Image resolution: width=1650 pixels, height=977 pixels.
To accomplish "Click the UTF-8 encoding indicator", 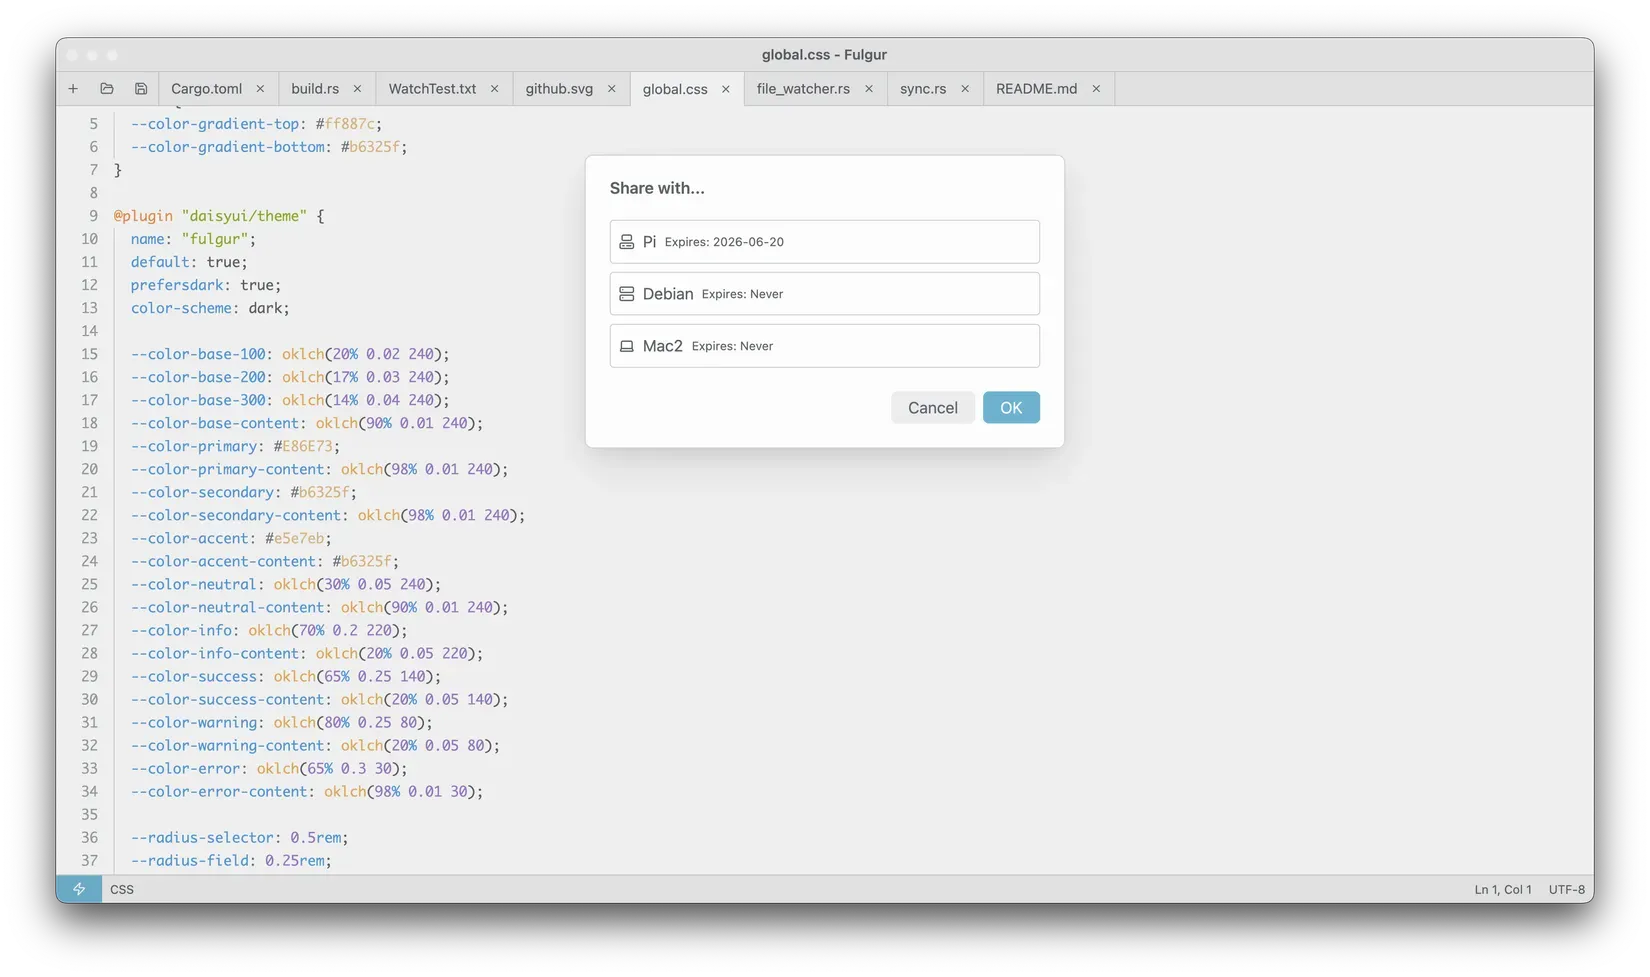I will coord(1566,888).
